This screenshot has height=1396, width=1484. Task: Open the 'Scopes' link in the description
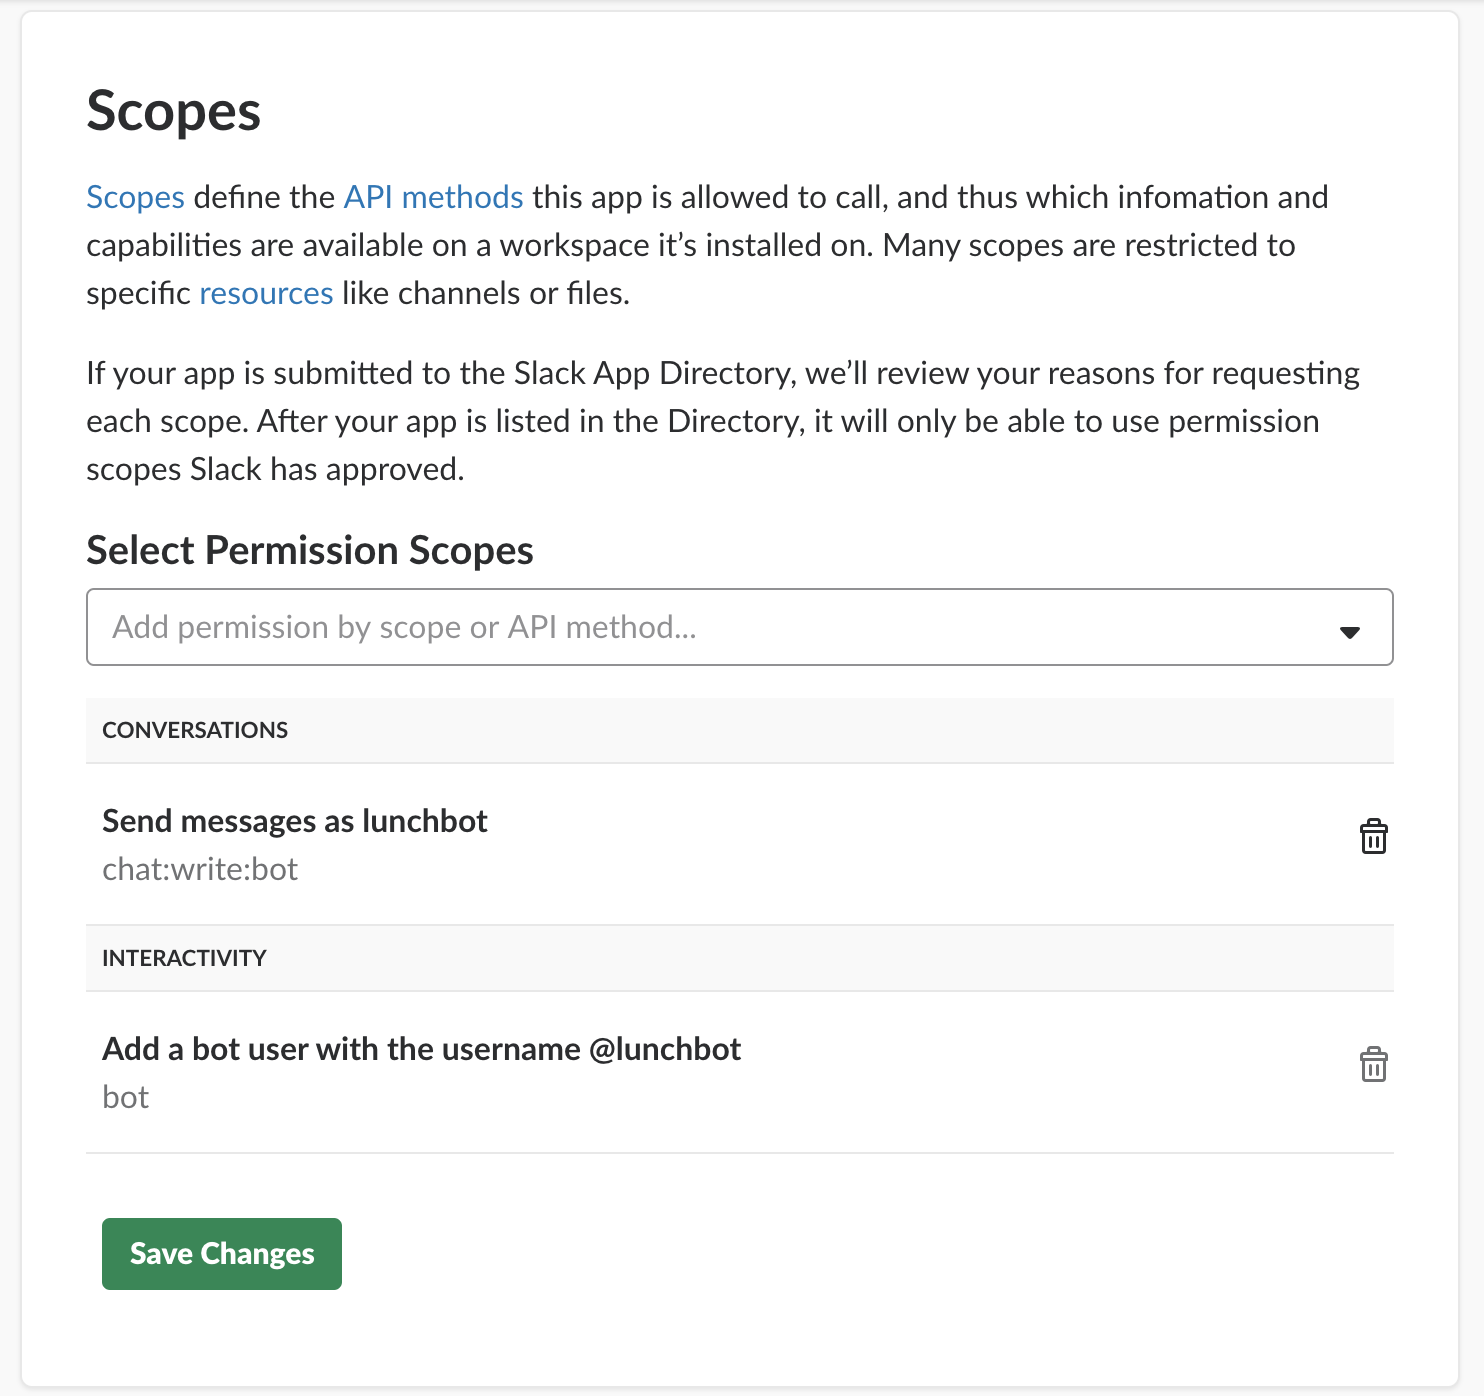[135, 197]
